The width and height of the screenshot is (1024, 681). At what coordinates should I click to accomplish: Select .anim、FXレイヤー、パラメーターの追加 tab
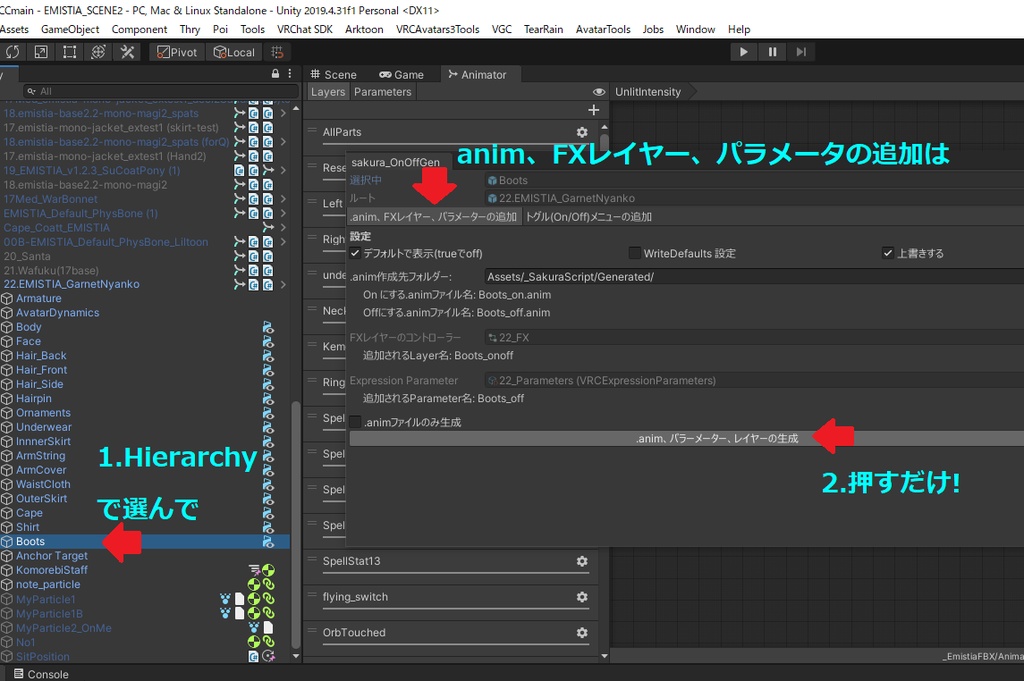pos(434,217)
